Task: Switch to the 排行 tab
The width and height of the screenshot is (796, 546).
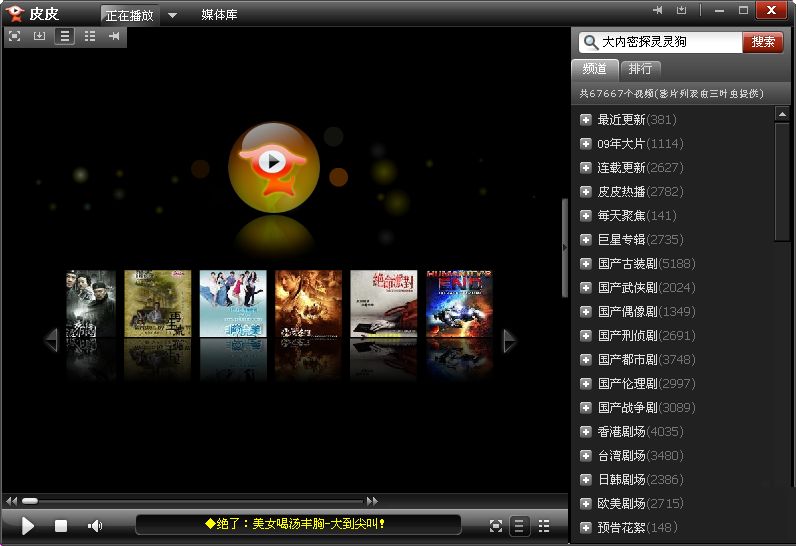Action: [x=640, y=69]
